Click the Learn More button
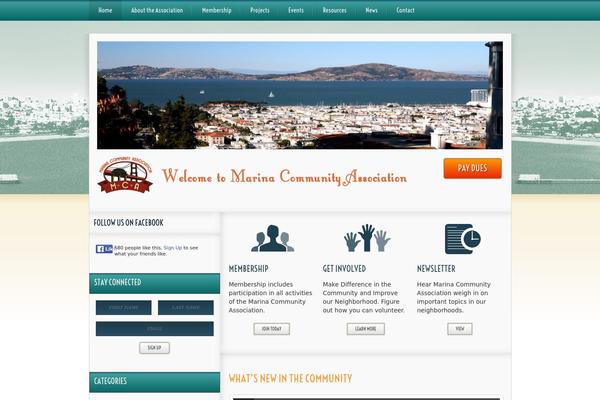This screenshot has height=400, width=600. pos(366,329)
